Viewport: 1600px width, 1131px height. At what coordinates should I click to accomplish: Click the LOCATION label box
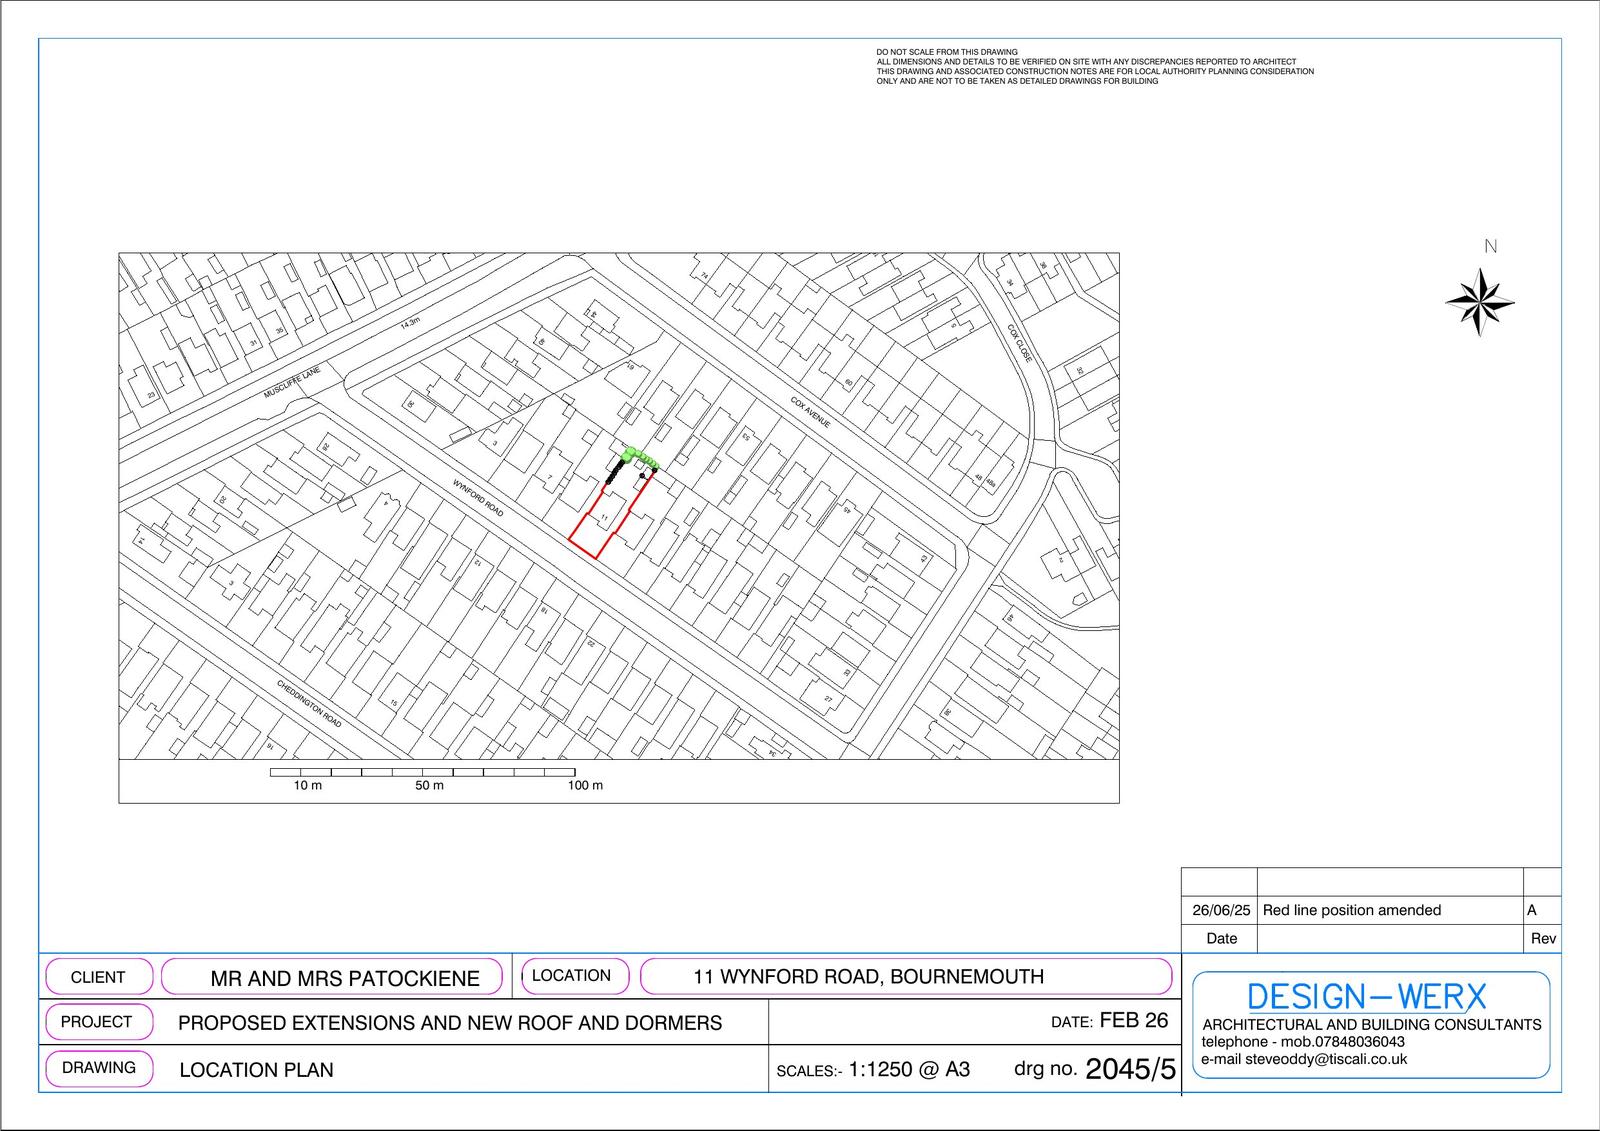coord(571,975)
